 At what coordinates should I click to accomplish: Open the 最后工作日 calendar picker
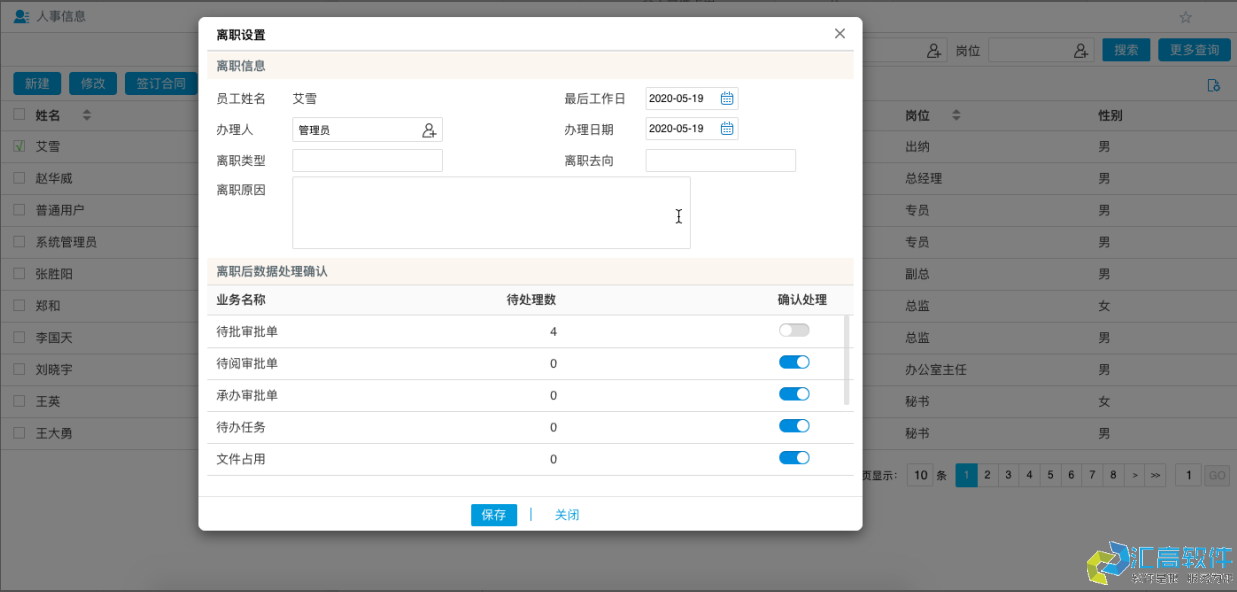coord(727,98)
